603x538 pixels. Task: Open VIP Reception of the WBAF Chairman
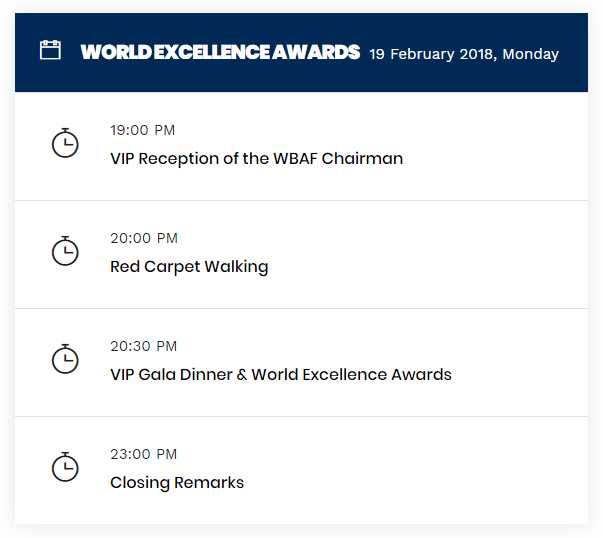point(257,158)
